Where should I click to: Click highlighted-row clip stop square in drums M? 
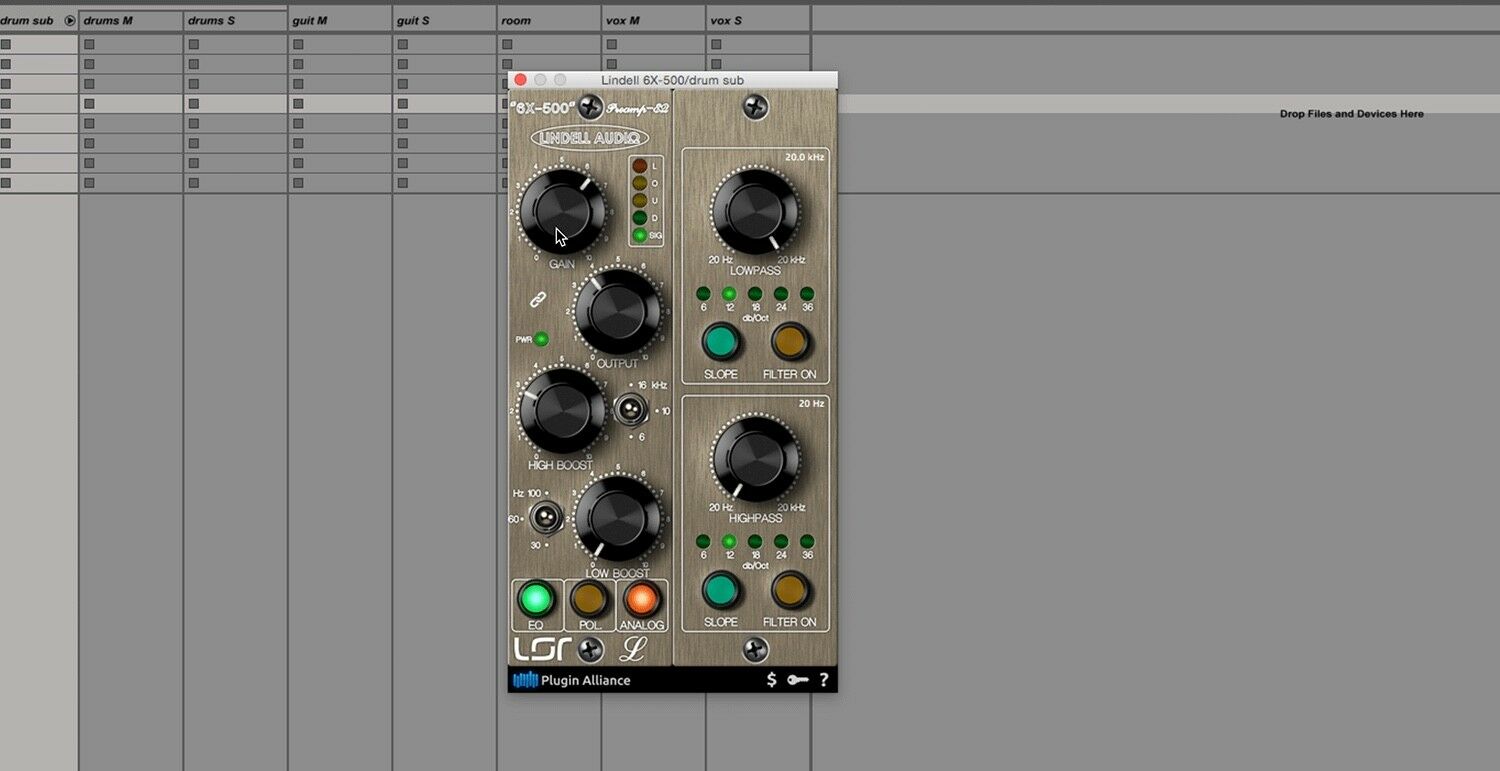click(x=89, y=104)
